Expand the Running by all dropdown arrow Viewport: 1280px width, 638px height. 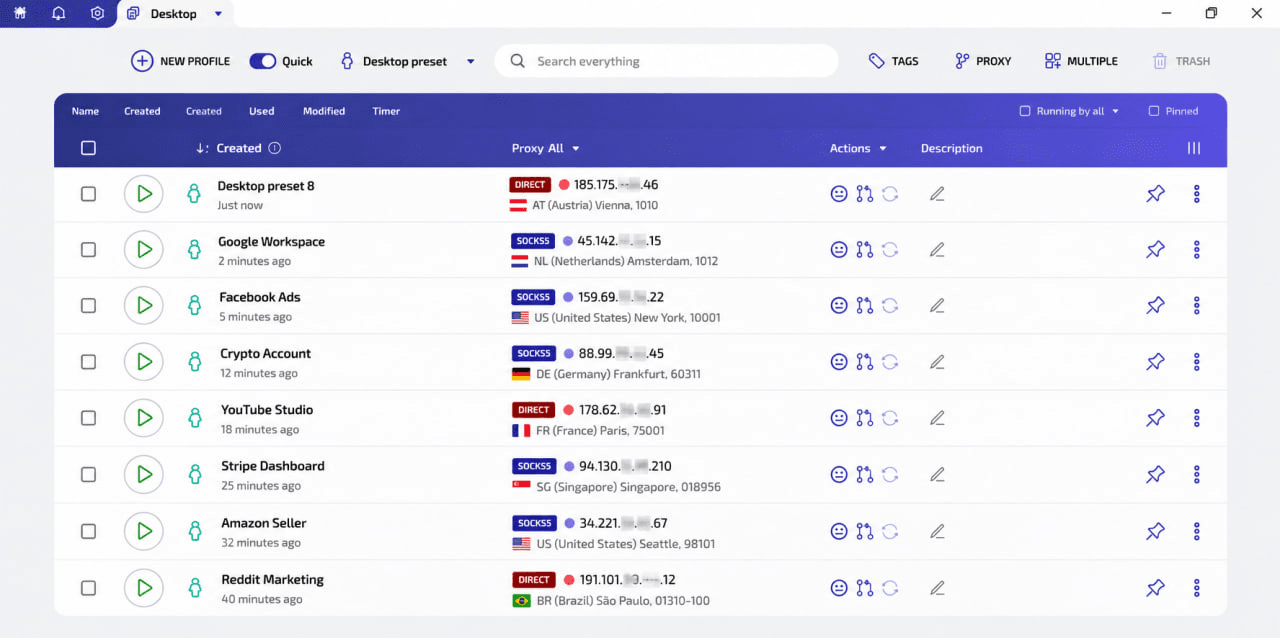tap(1115, 111)
